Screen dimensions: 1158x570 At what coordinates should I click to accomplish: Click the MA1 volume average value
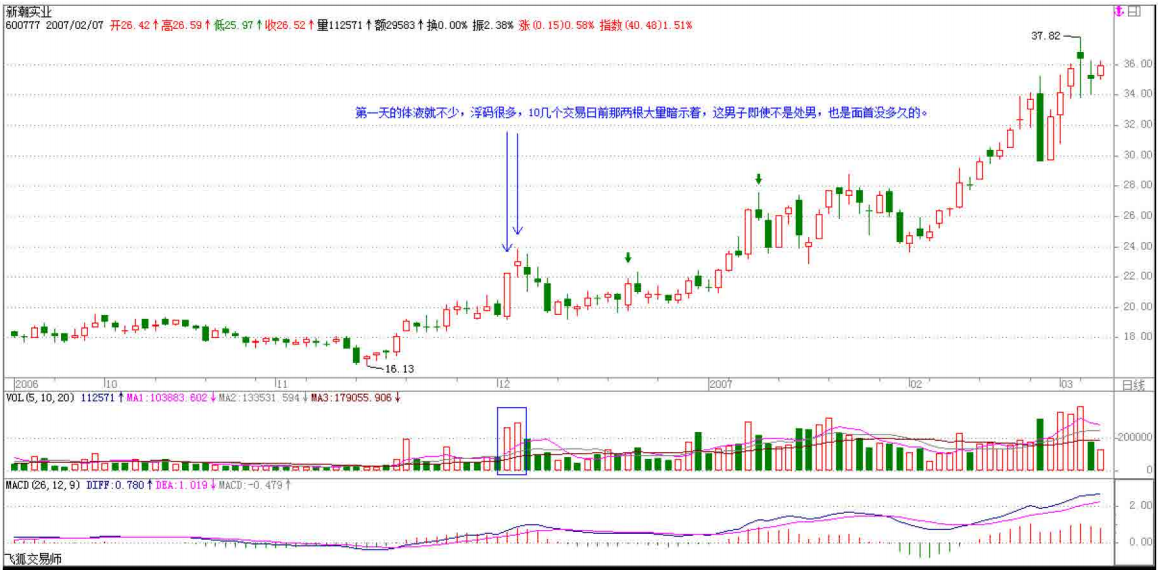[168, 397]
